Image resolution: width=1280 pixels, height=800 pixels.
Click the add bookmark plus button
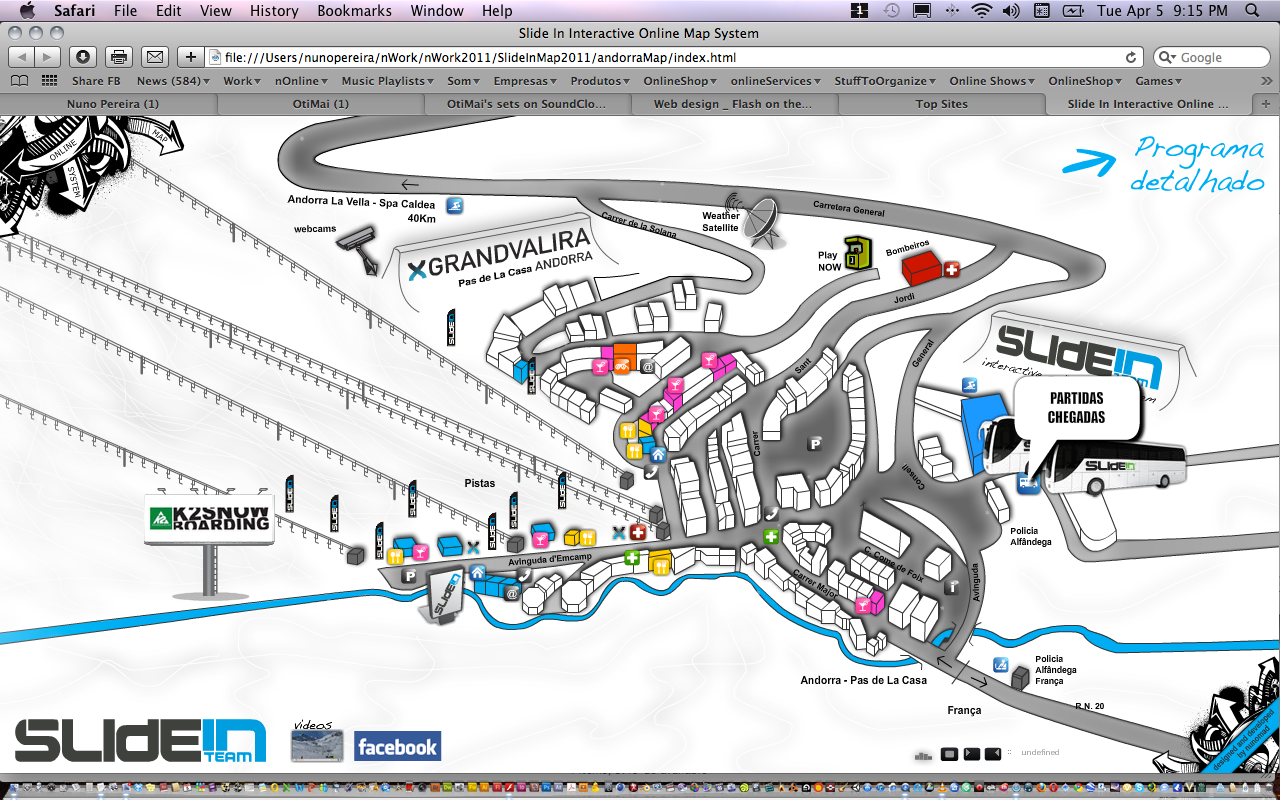[191, 57]
